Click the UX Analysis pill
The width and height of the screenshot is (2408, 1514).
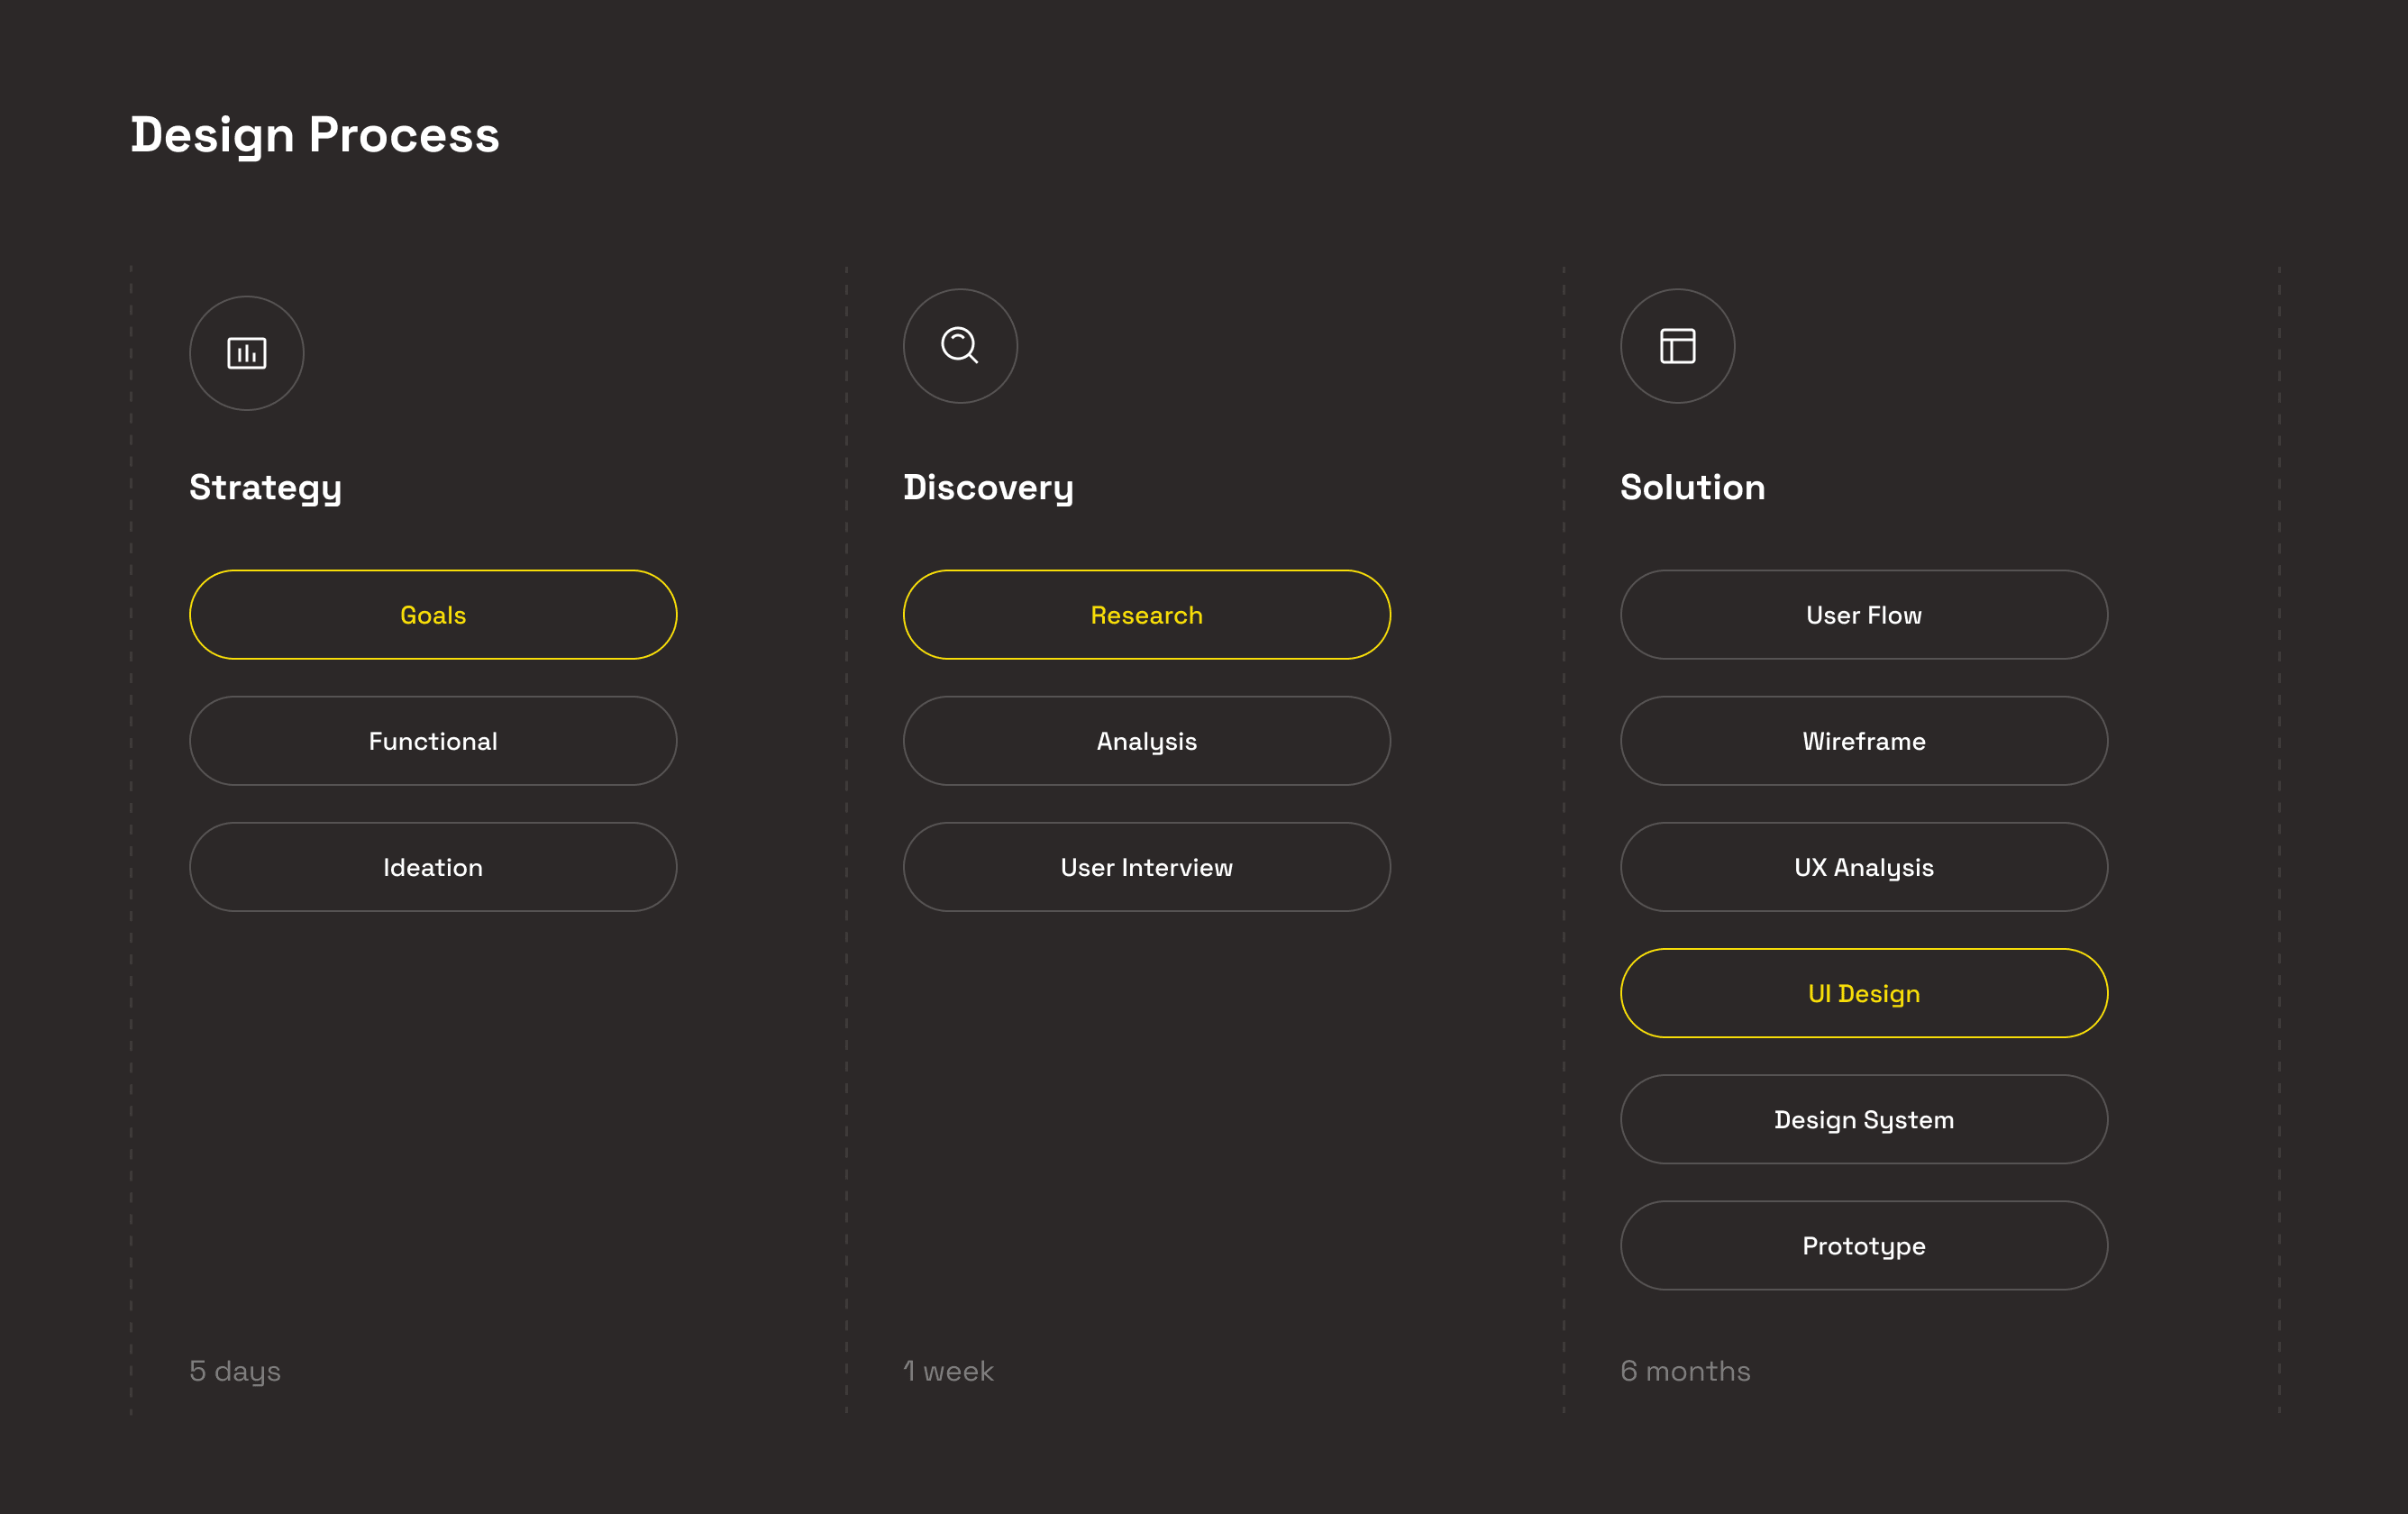tap(1864, 867)
